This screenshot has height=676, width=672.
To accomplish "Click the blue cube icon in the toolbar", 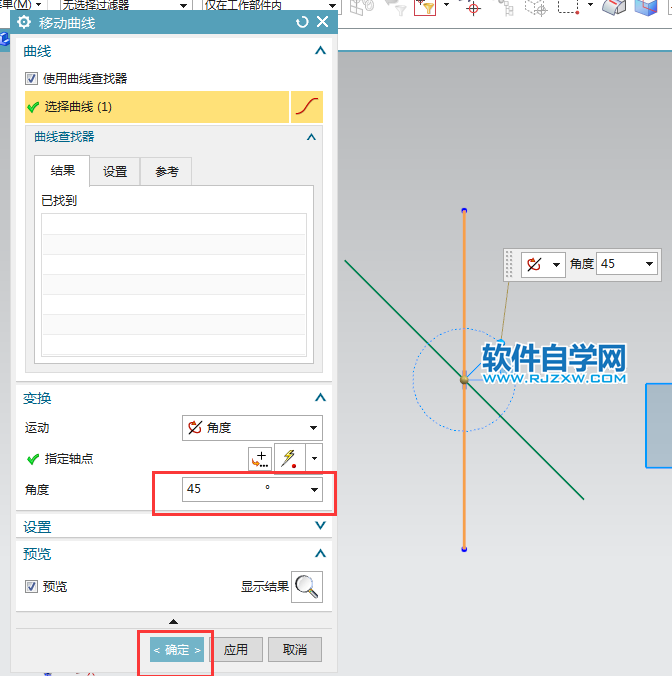I will pyautogui.click(x=646, y=8).
